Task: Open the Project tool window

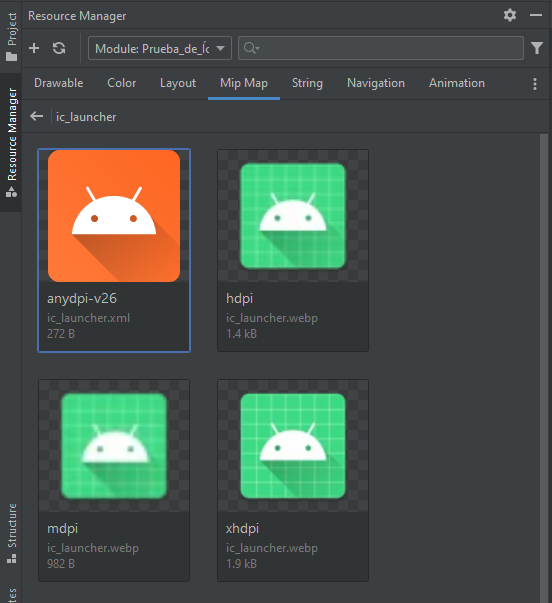Action: click(x=12, y=37)
